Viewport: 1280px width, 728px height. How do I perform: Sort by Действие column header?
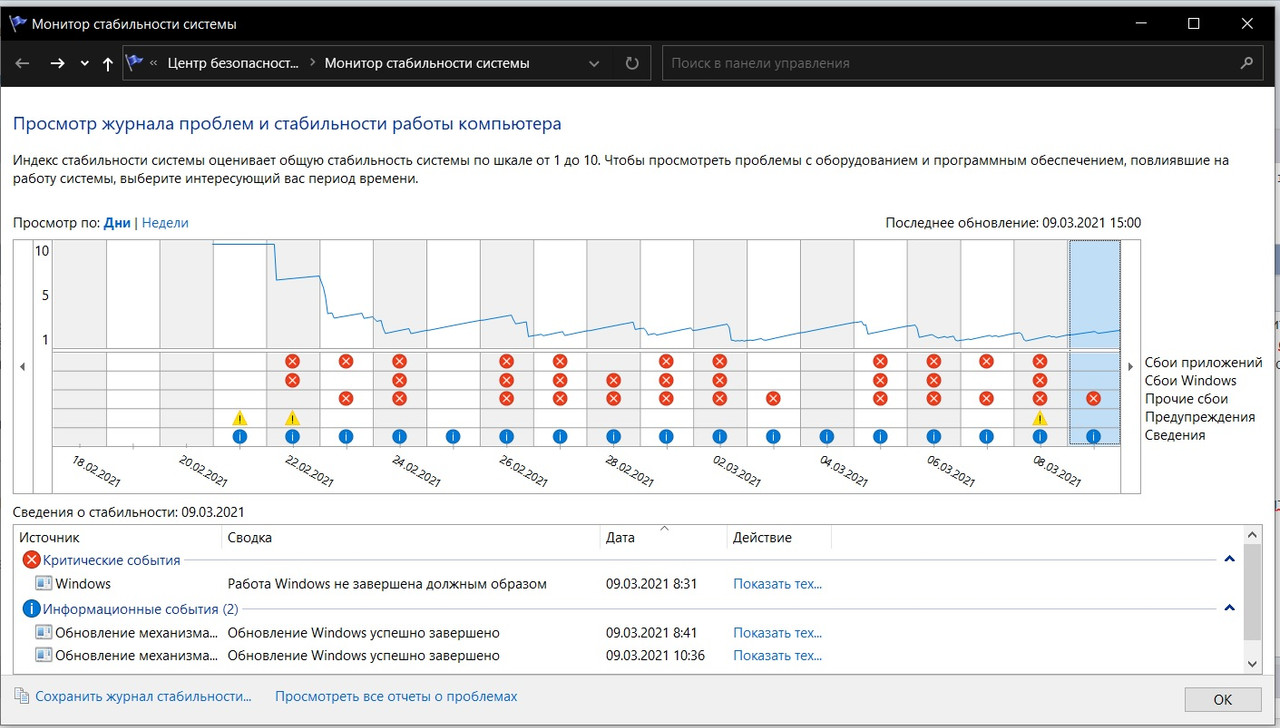(x=779, y=538)
